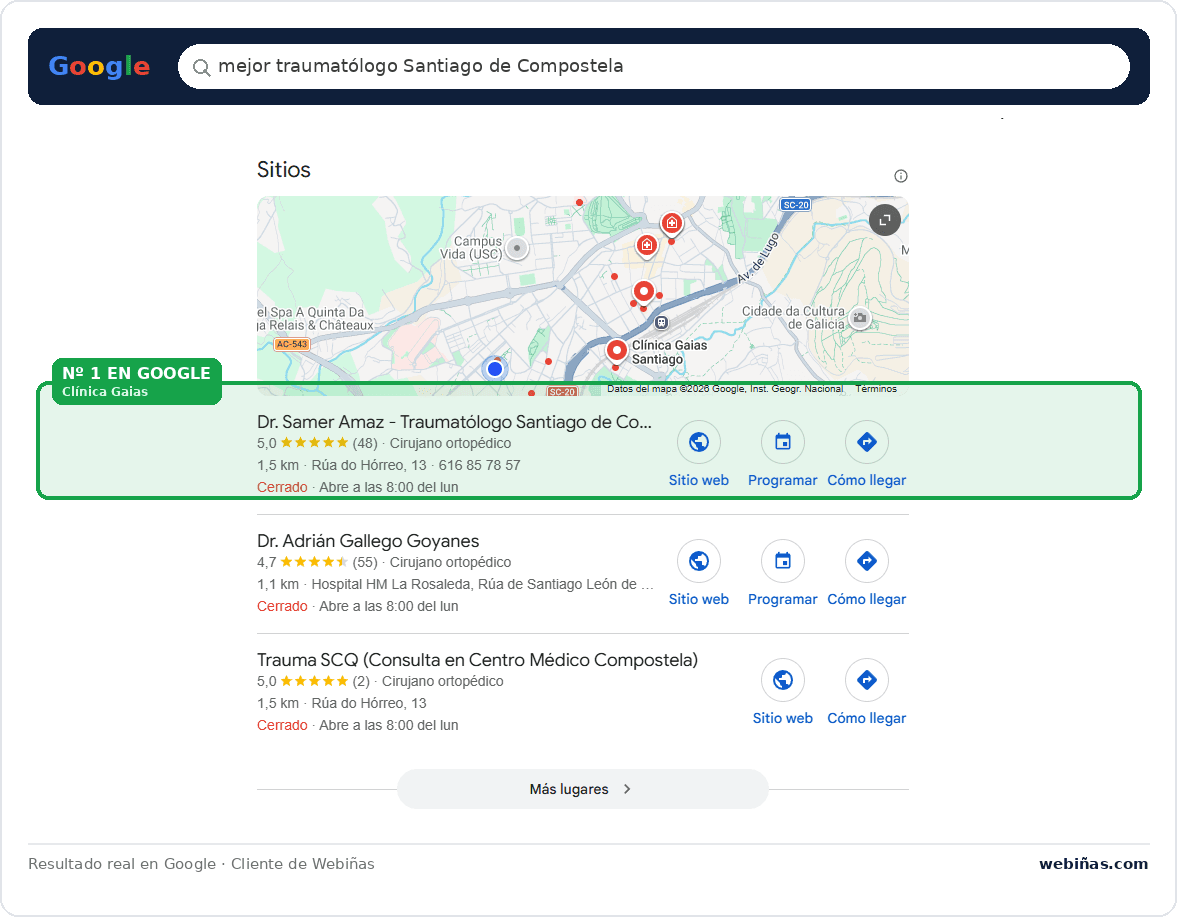The width and height of the screenshot is (1177, 917).
Task: Click the red hospital marker topmost on the map
Action: click(x=672, y=224)
